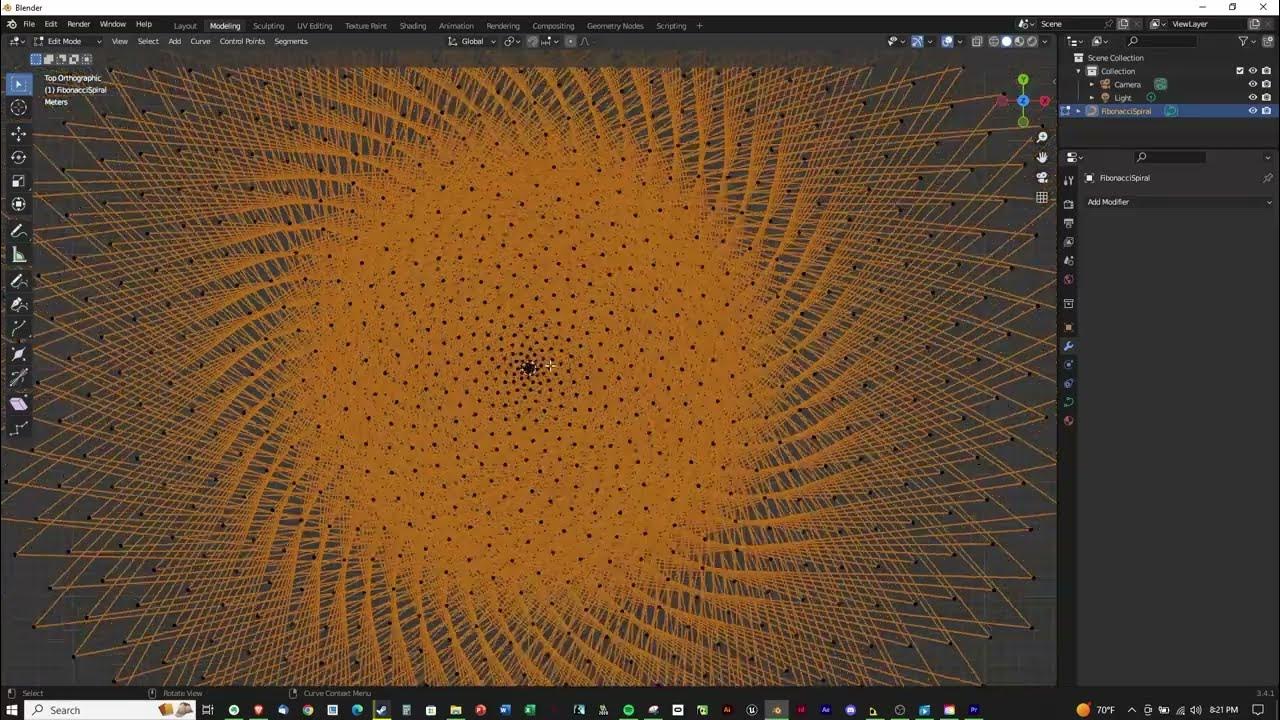Expand the Light item in outliner
This screenshot has height=720, width=1280.
[1092, 98]
